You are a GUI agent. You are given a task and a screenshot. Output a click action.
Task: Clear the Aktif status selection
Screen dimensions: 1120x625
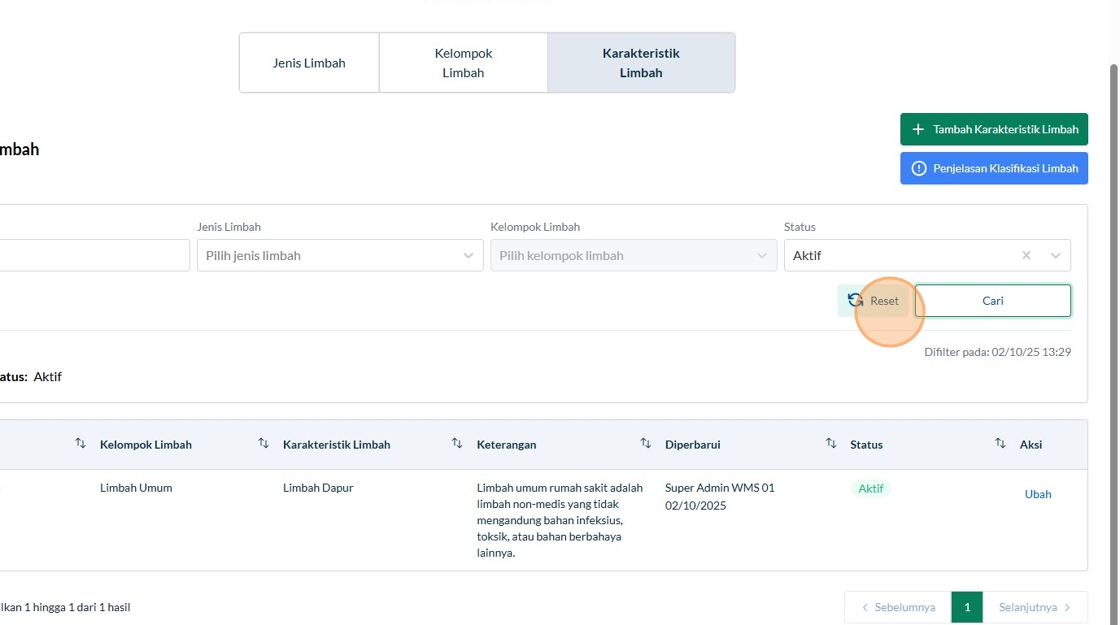(x=1026, y=256)
